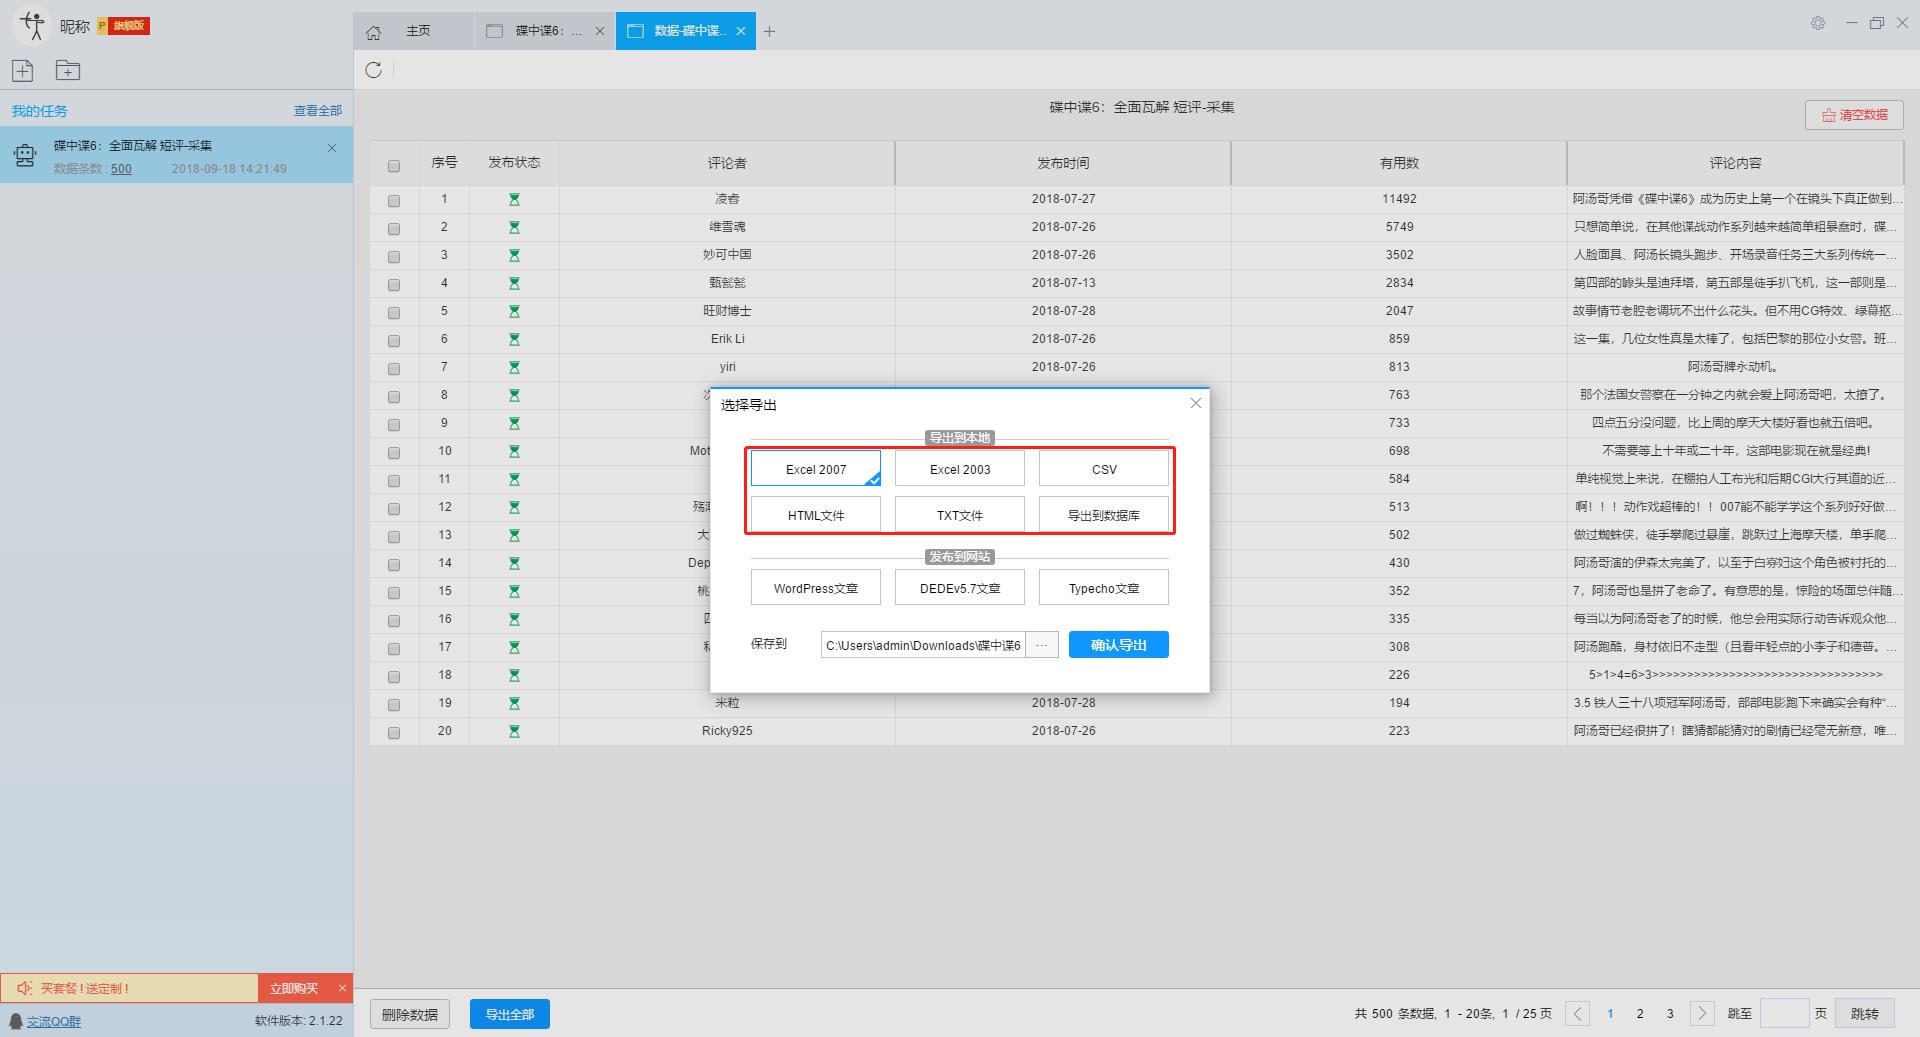Go to previous page arrow
The height and width of the screenshot is (1037, 1920).
pos(1577,1014)
